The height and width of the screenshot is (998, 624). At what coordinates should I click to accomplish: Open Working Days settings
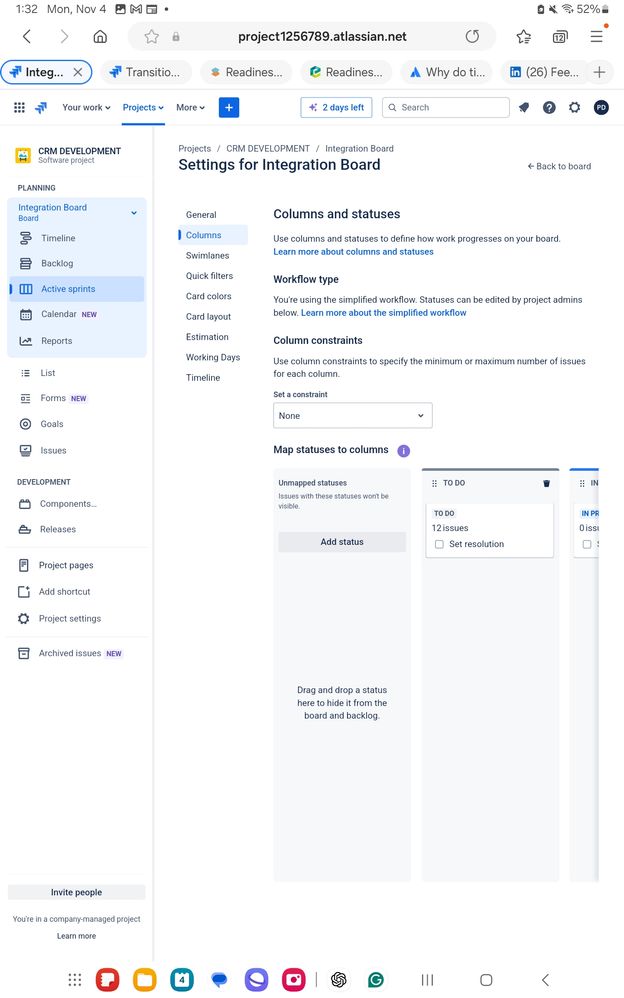(213, 358)
